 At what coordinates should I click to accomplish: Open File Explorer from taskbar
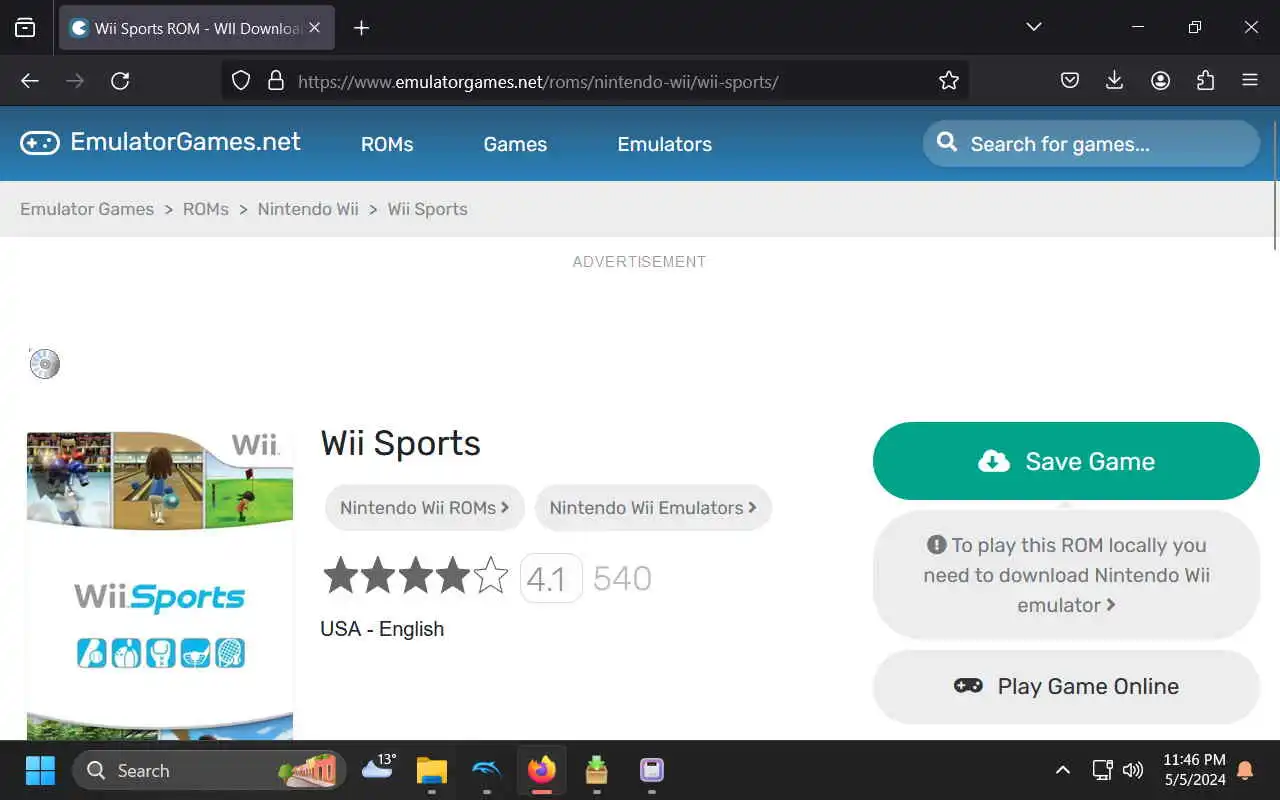pos(432,770)
